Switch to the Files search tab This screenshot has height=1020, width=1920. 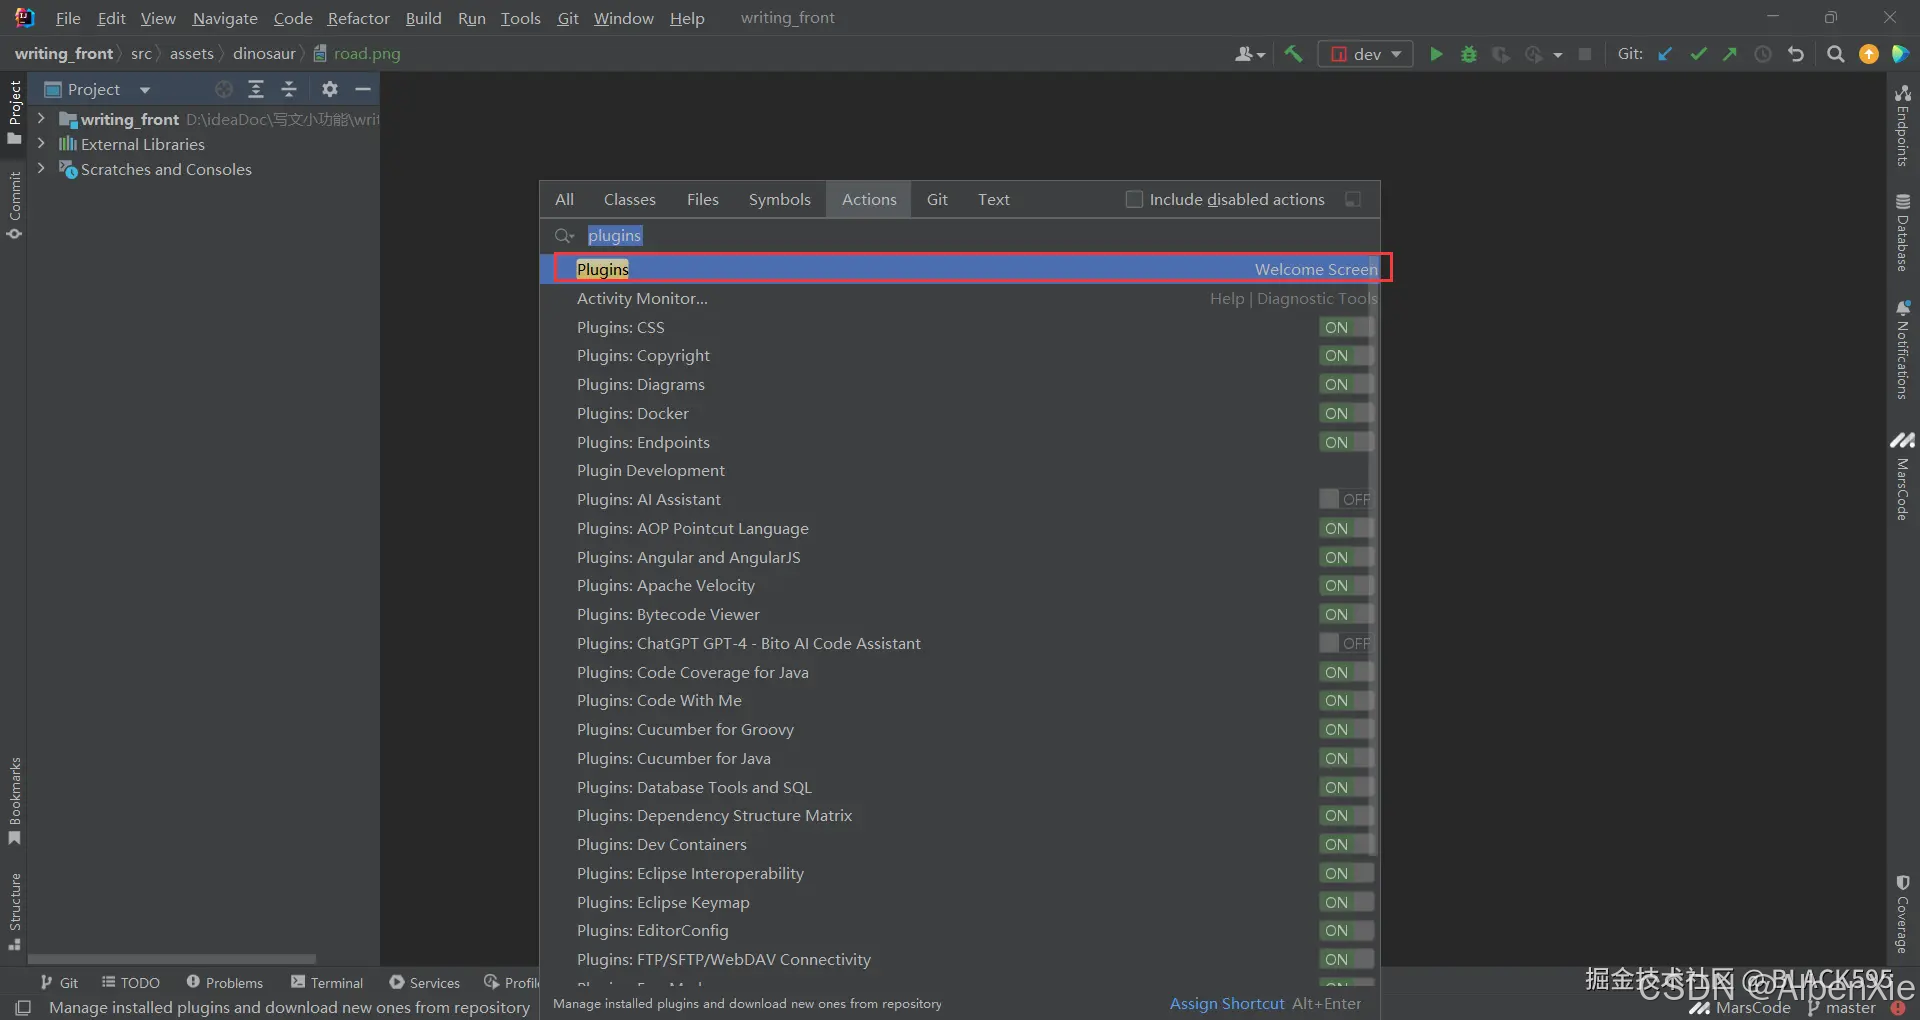pos(702,199)
